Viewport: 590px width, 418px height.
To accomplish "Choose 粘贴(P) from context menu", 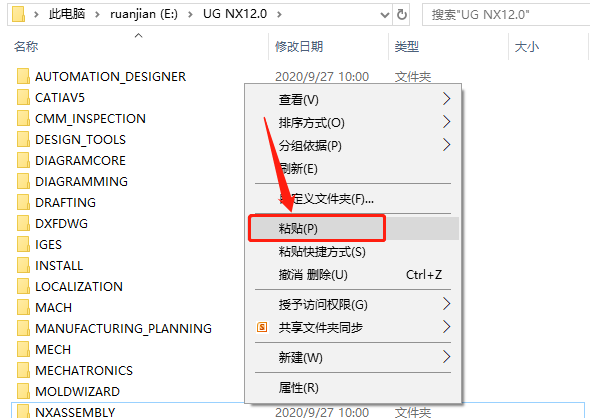I will pyautogui.click(x=353, y=228).
